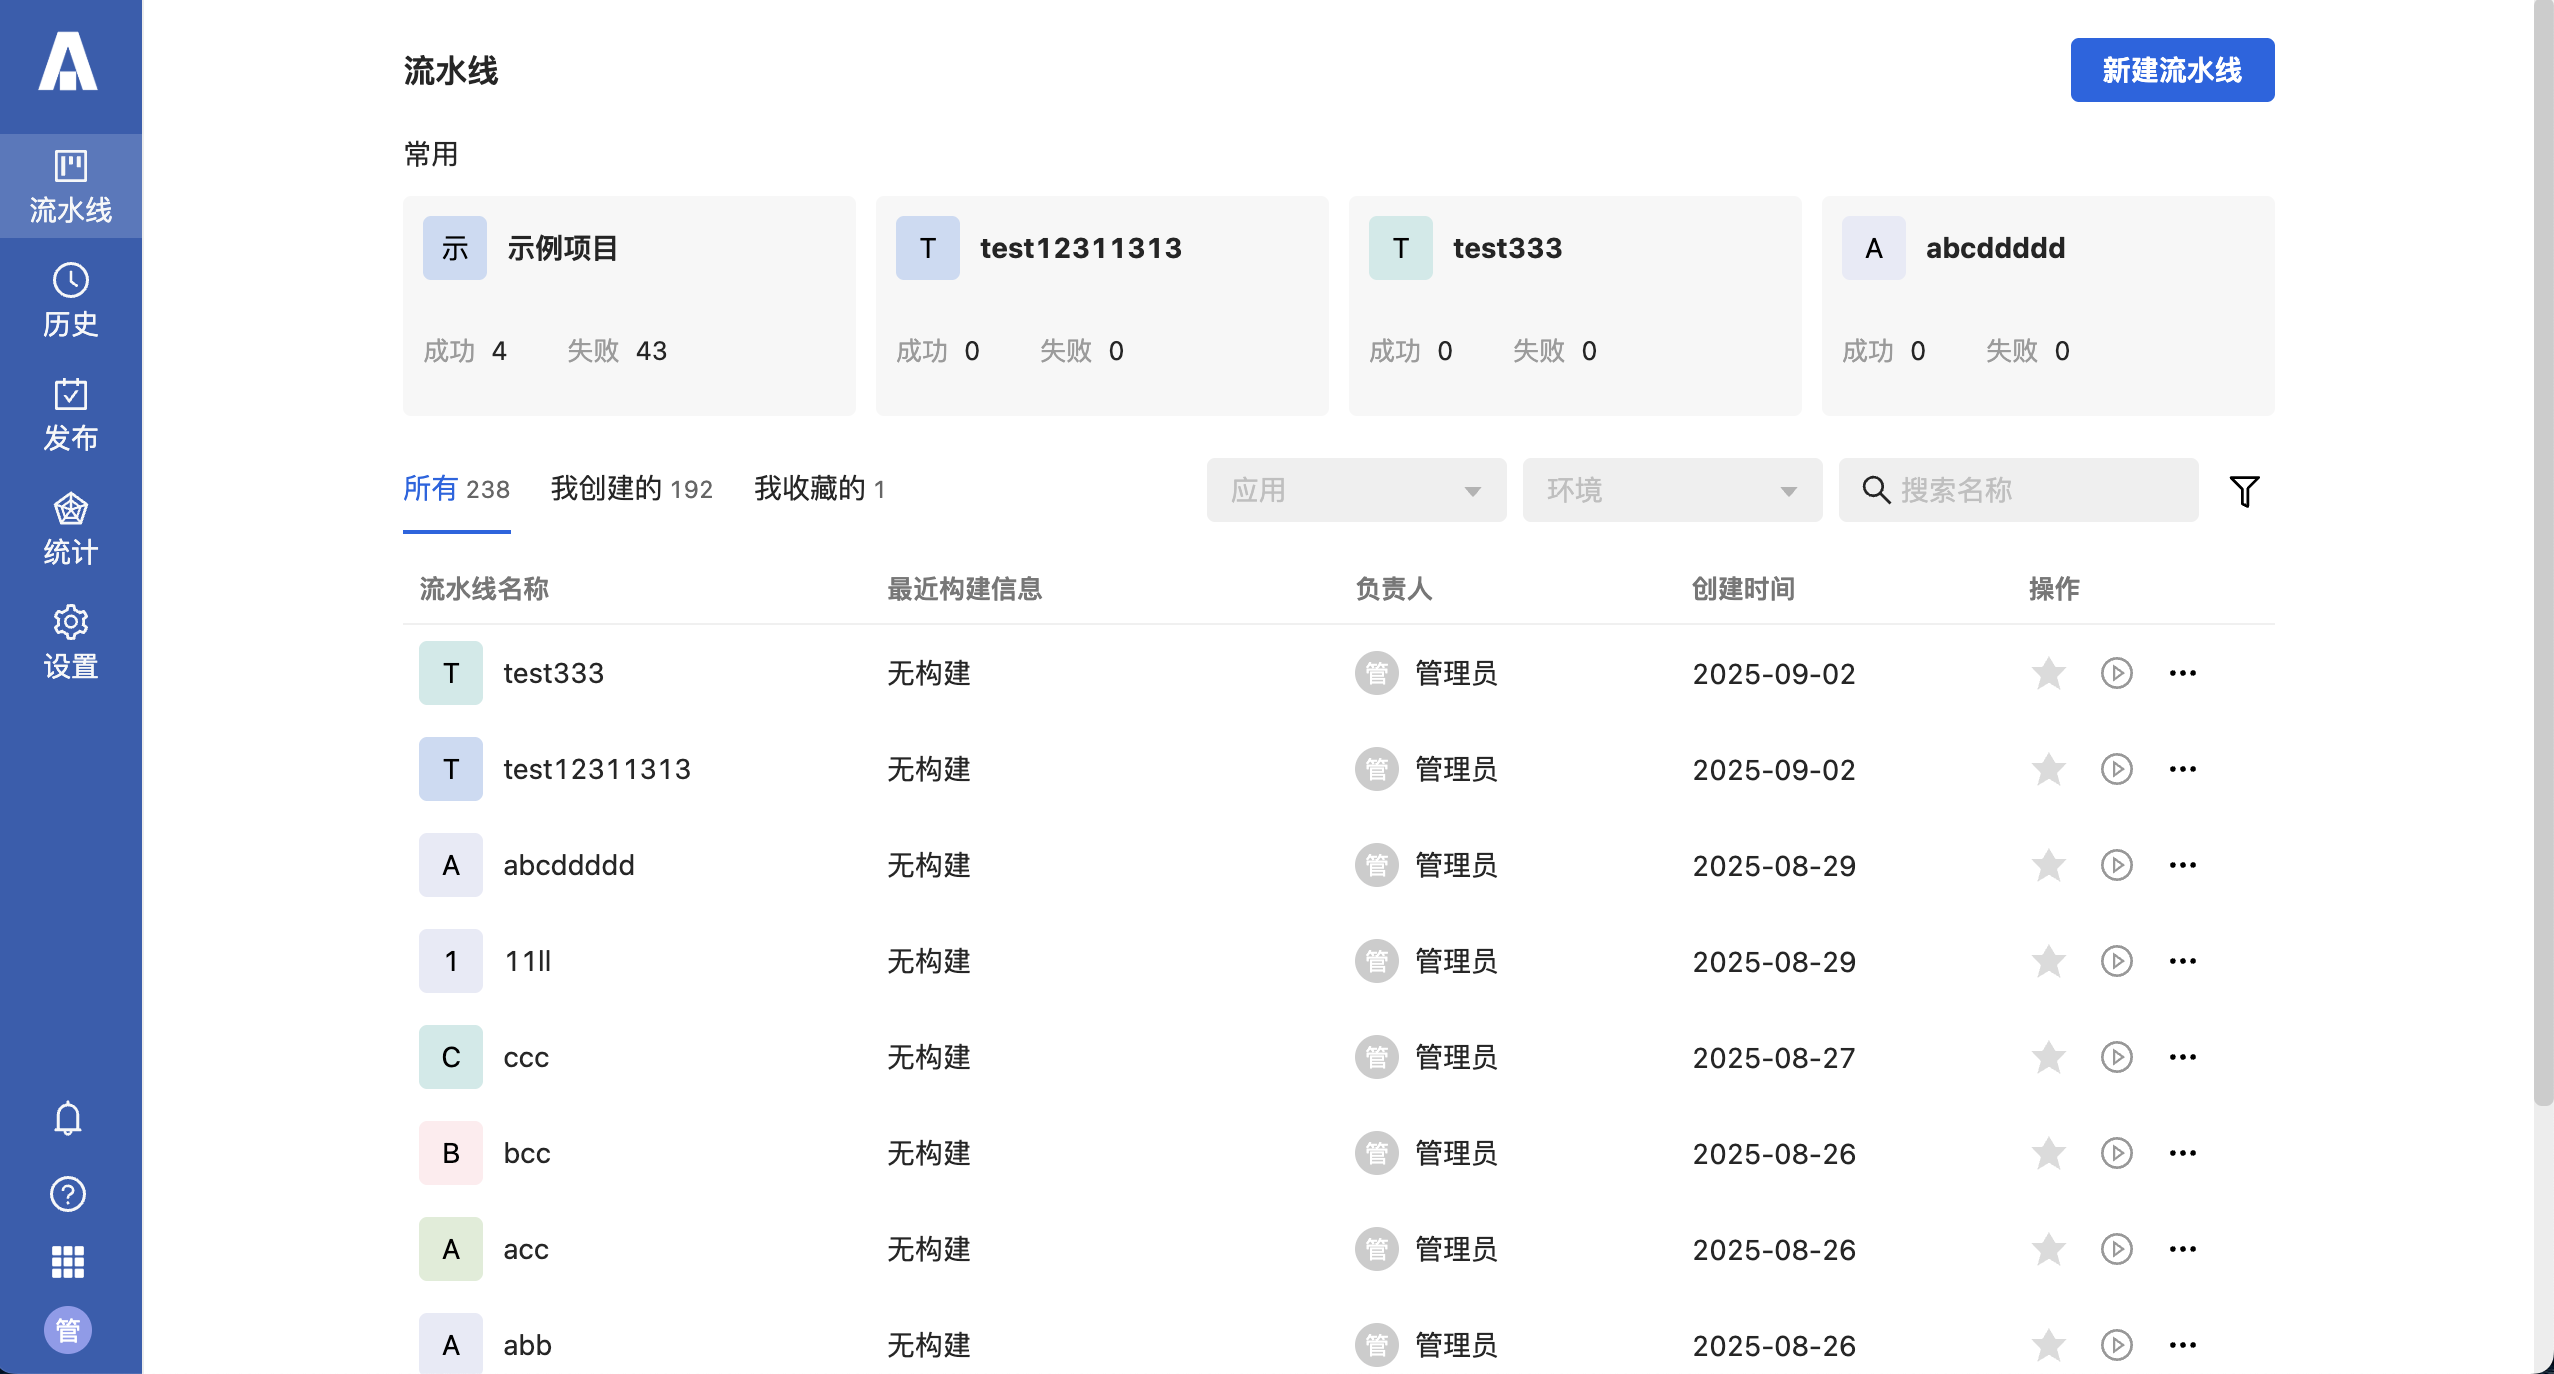Open more actions for bcc row

(2182, 1153)
